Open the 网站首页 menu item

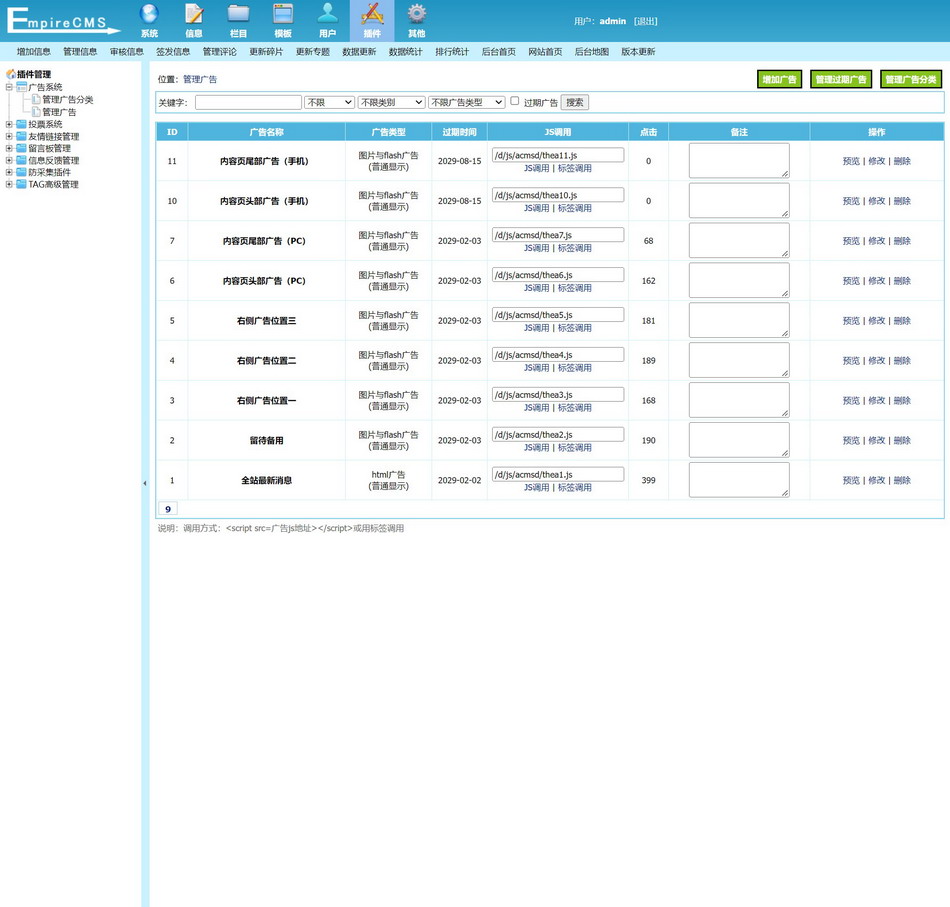pyautogui.click(x=545, y=51)
